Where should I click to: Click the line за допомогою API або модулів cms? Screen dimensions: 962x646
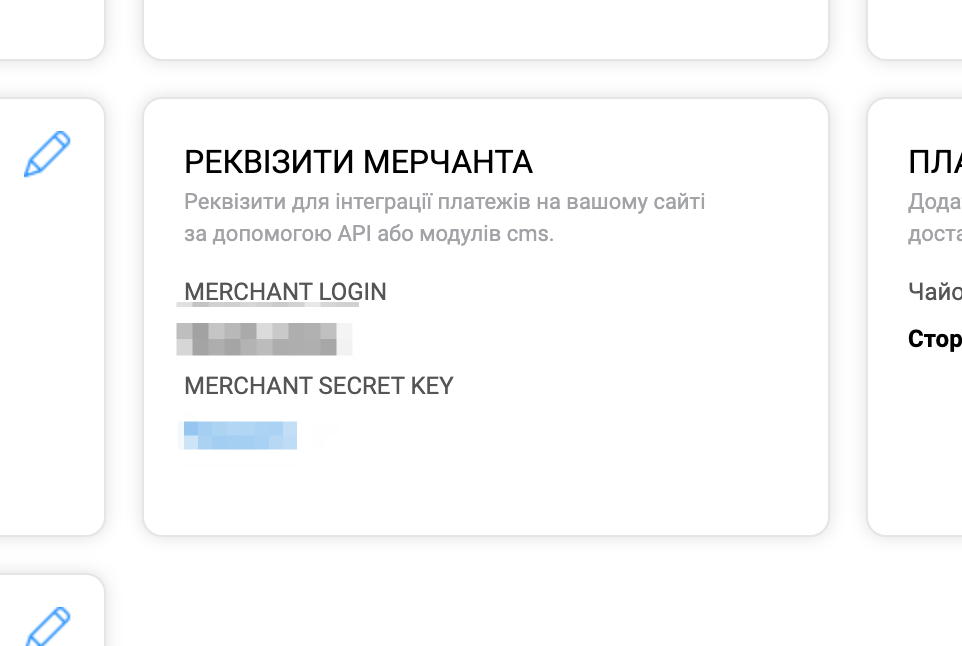pyautogui.click(x=369, y=234)
